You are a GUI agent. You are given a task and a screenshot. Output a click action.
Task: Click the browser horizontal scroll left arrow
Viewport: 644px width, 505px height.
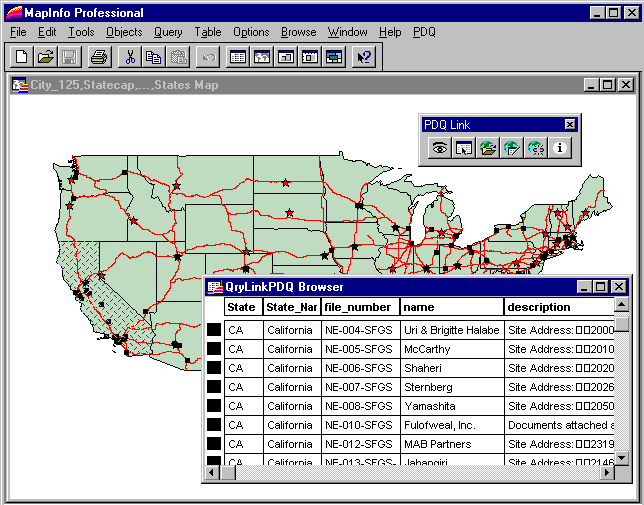(x=212, y=473)
